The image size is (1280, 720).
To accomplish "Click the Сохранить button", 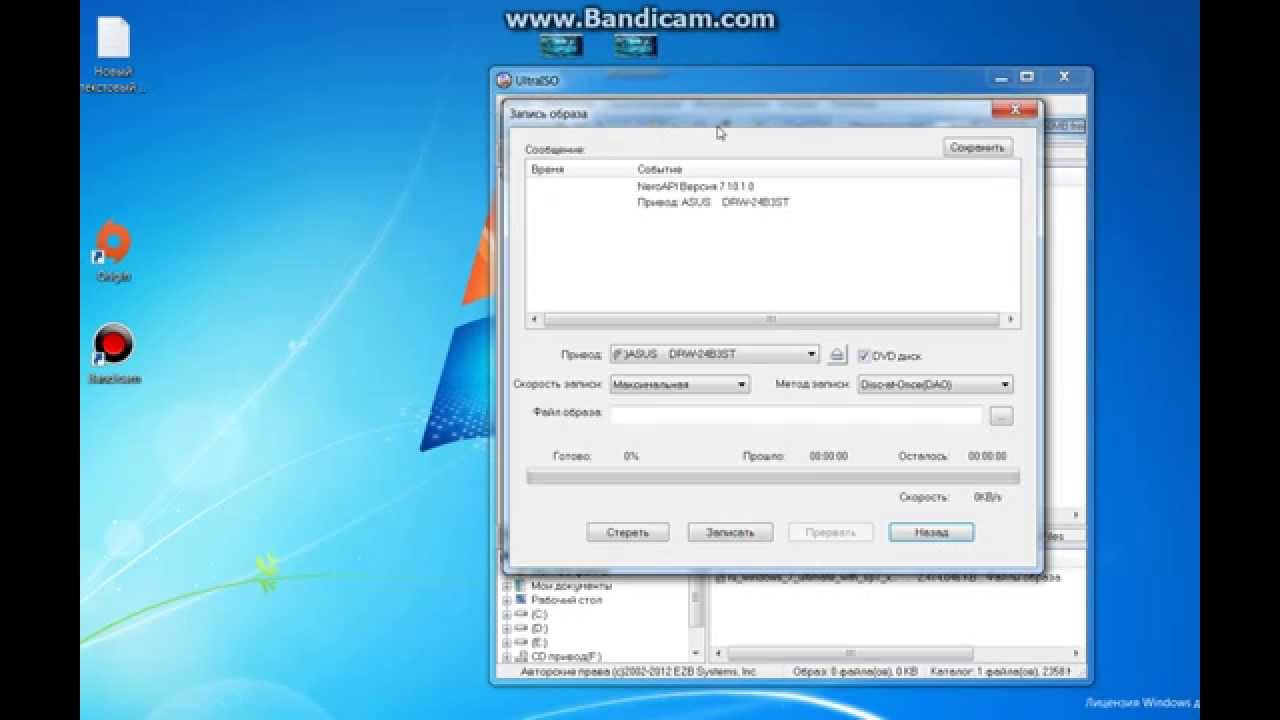I will coord(977,147).
